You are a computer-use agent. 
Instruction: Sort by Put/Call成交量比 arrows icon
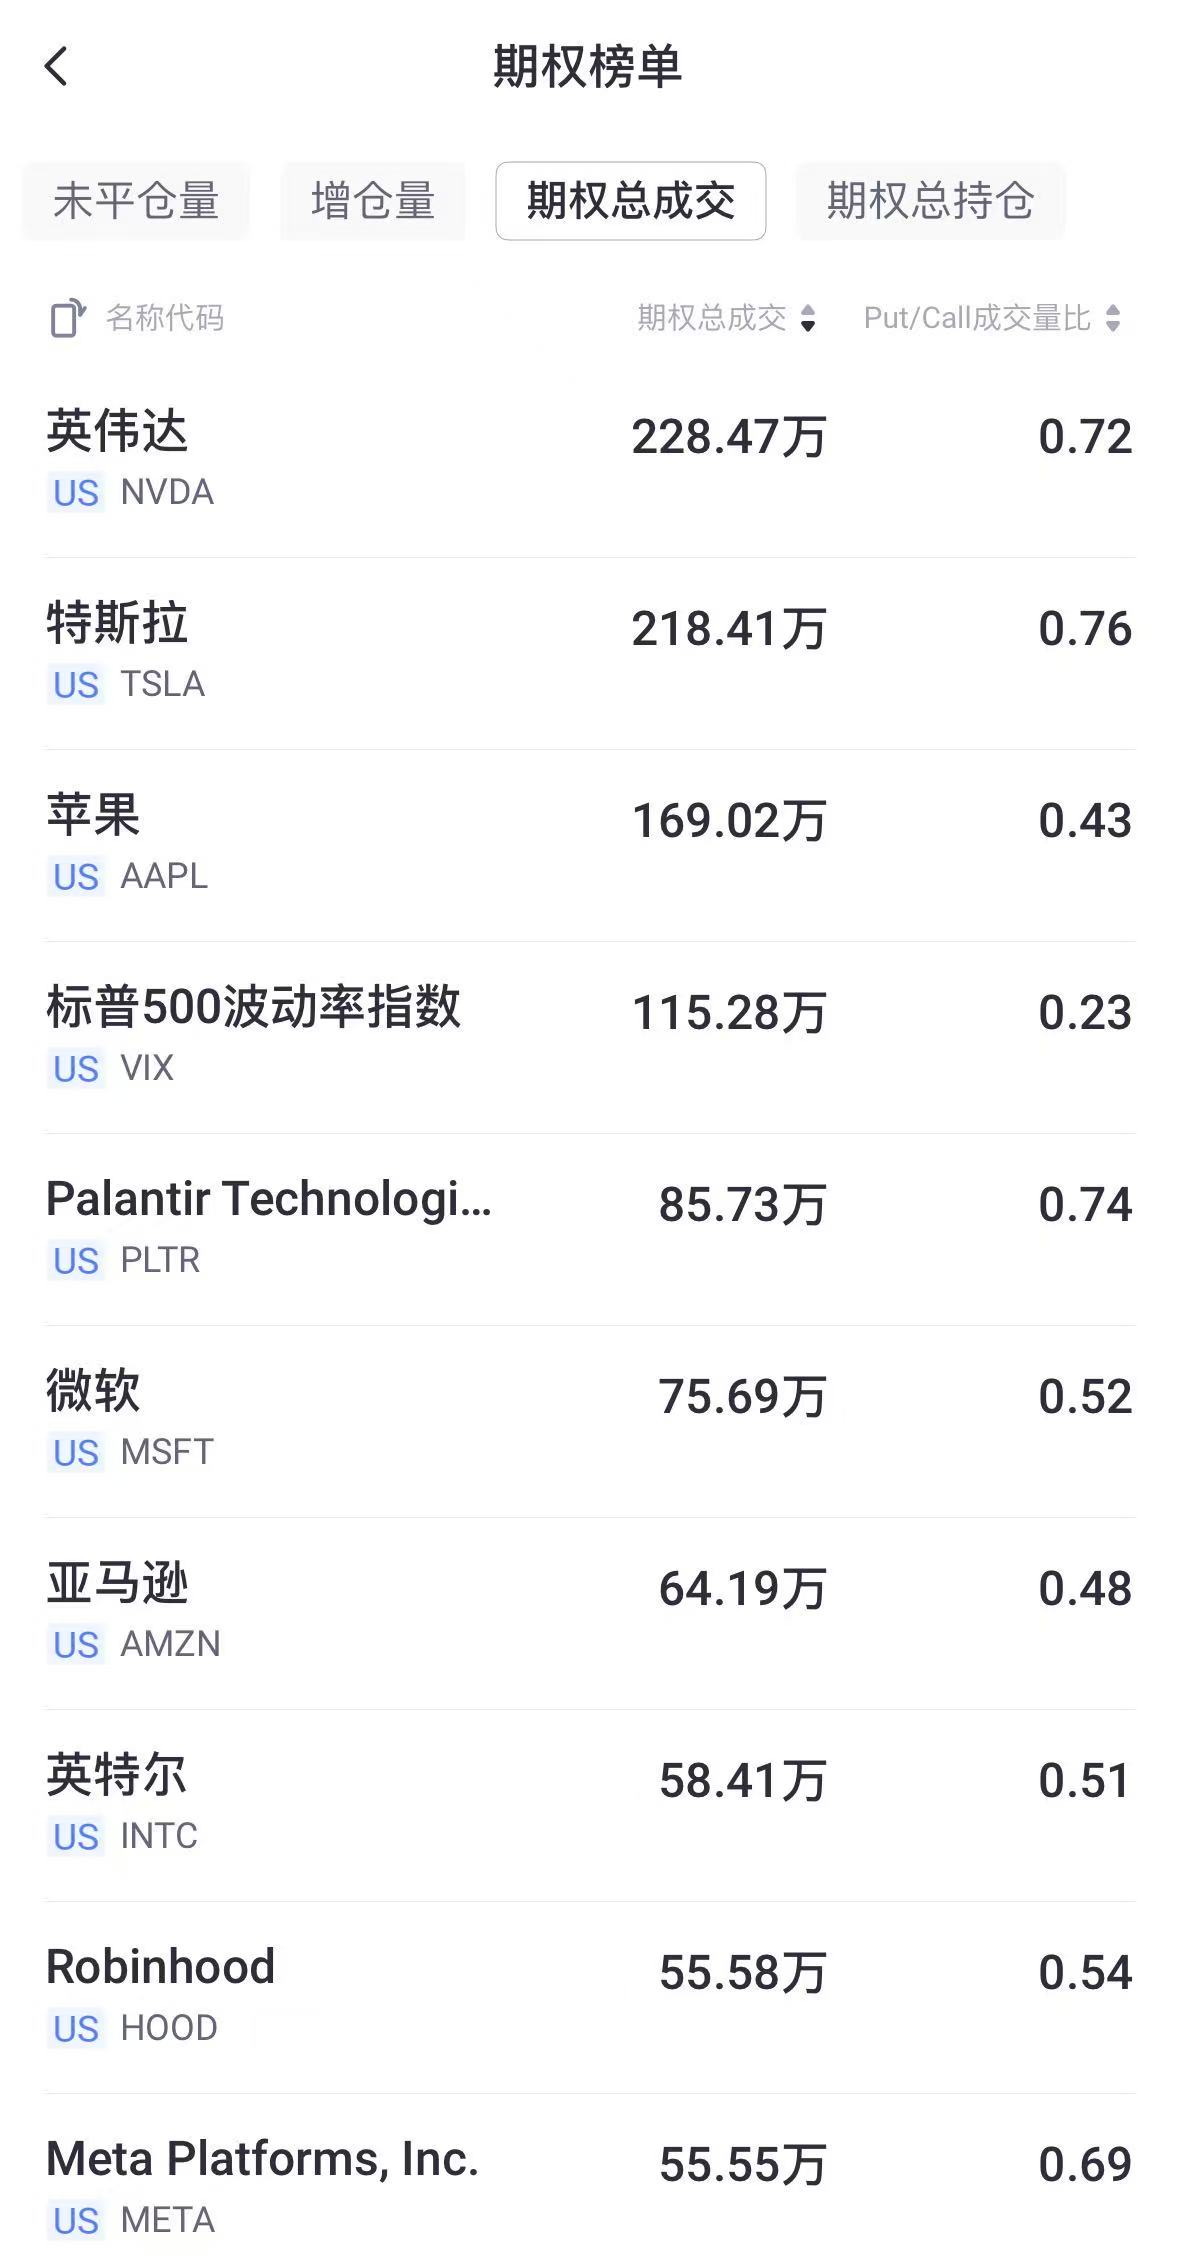[x=1113, y=319]
